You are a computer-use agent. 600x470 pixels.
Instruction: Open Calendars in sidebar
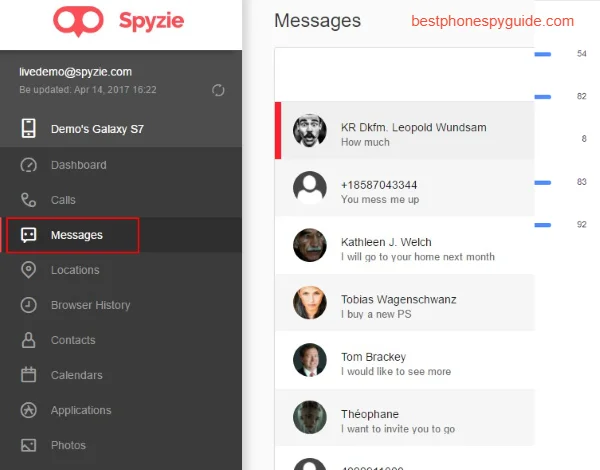[121, 375]
